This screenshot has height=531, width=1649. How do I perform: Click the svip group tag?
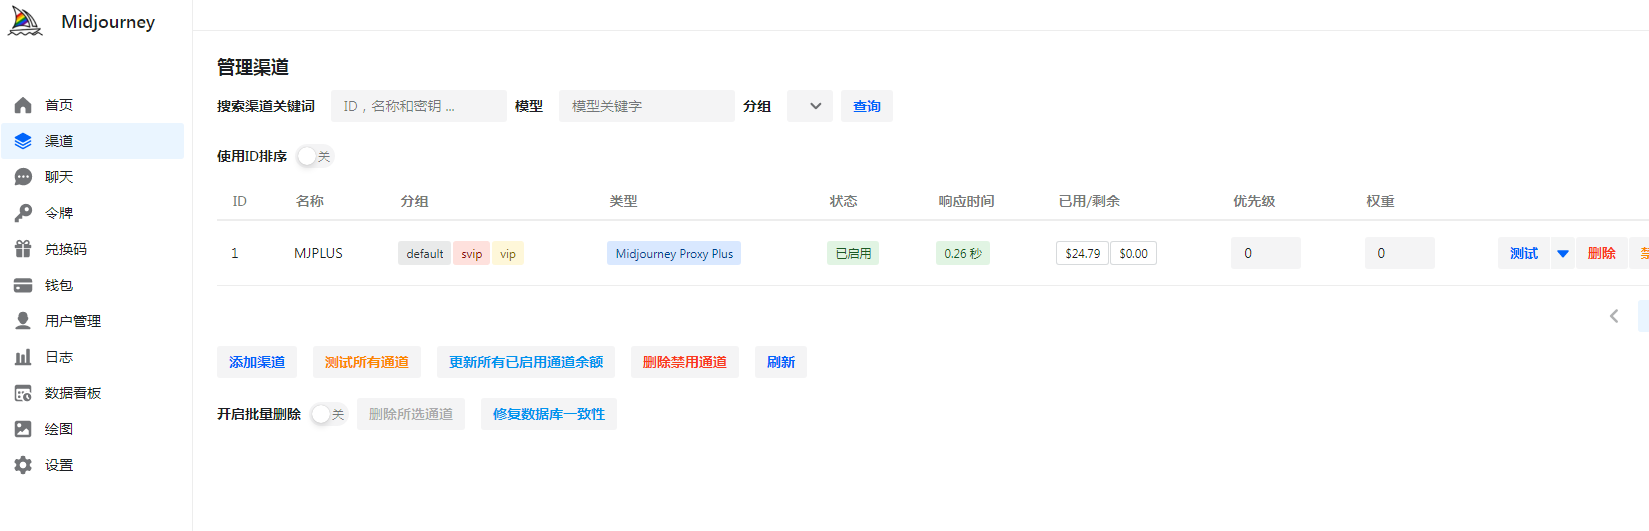click(472, 254)
